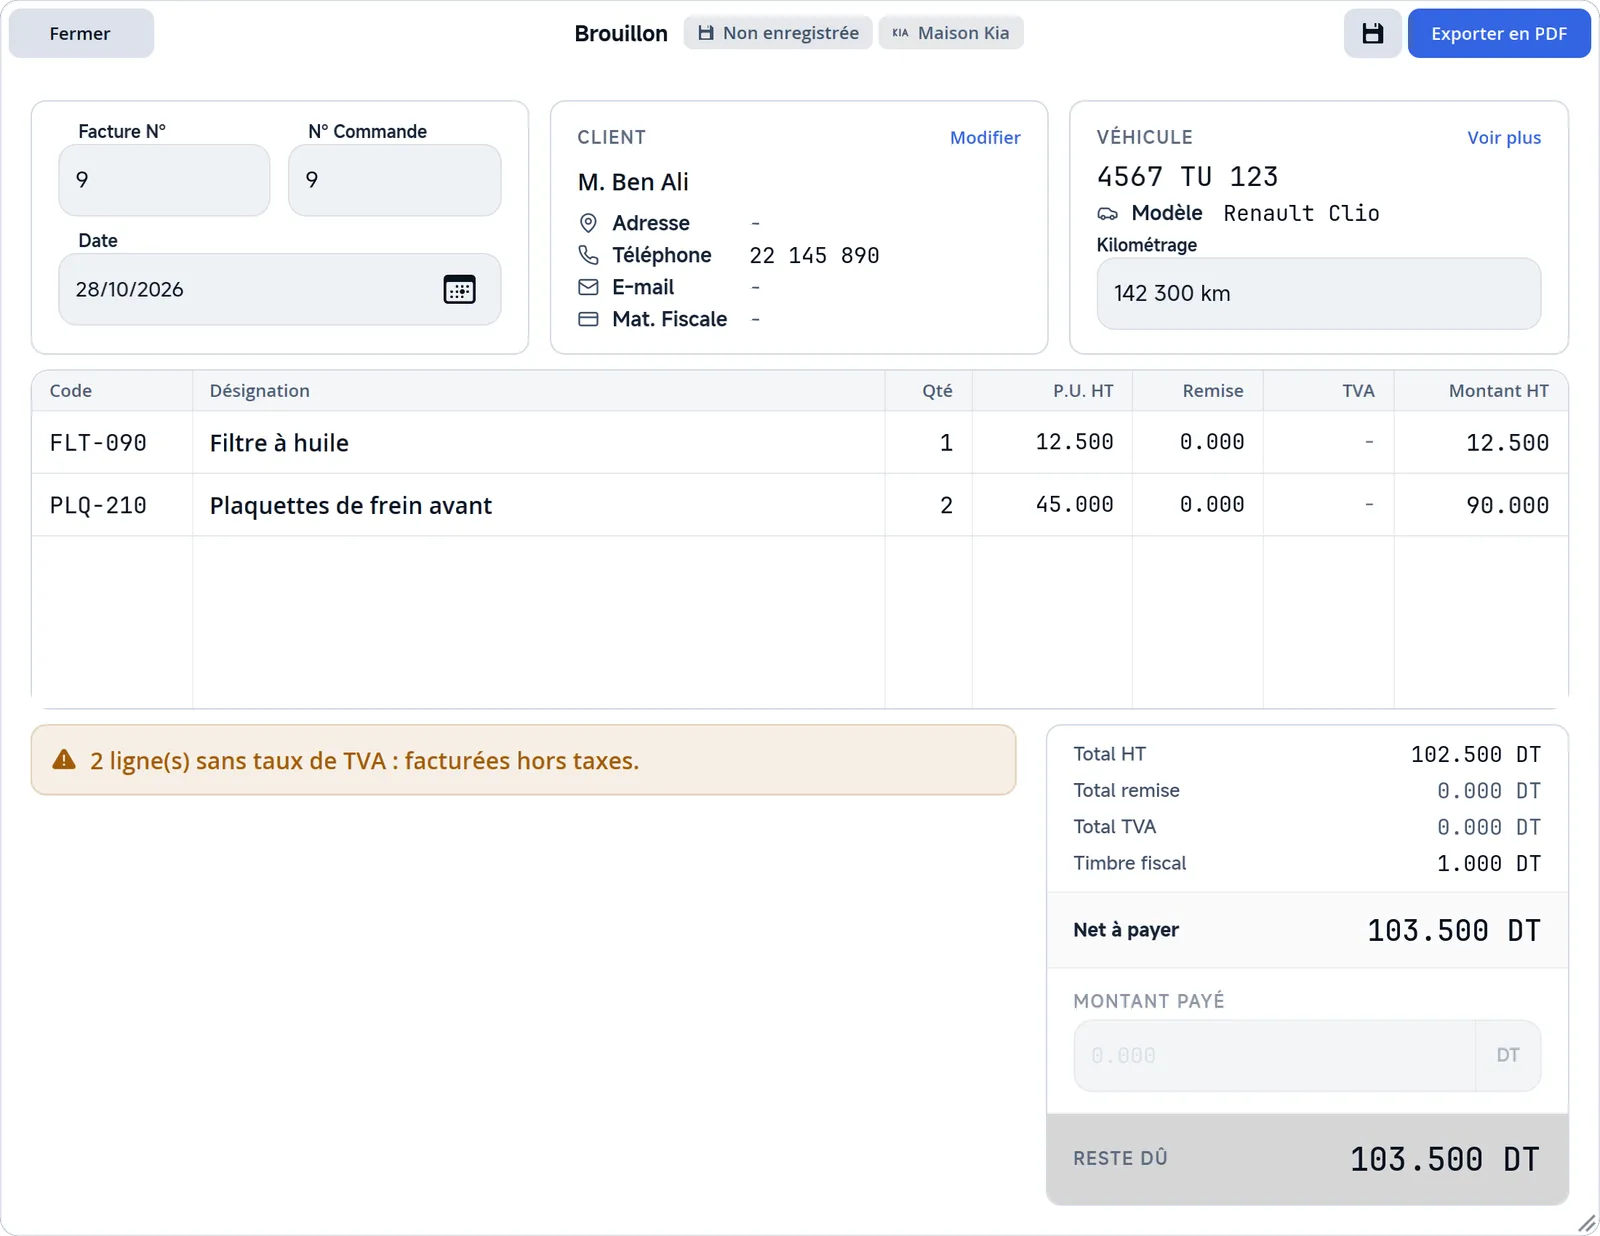Select designation Plaquettes de frein avant
The width and height of the screenshot is (1600, 1236).
click(x=351, y=506)
